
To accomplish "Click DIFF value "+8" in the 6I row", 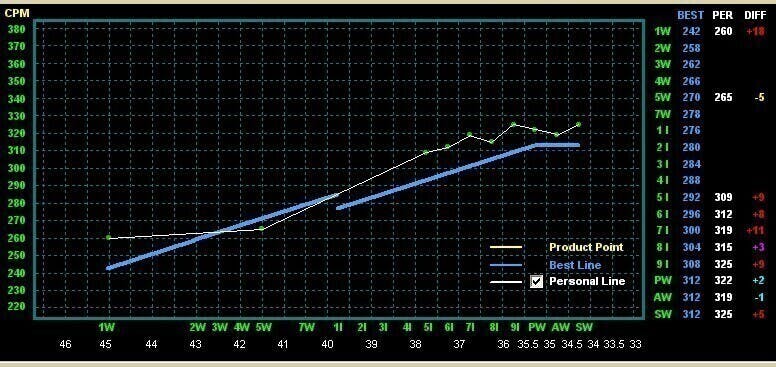I will [x=759, y=214].
